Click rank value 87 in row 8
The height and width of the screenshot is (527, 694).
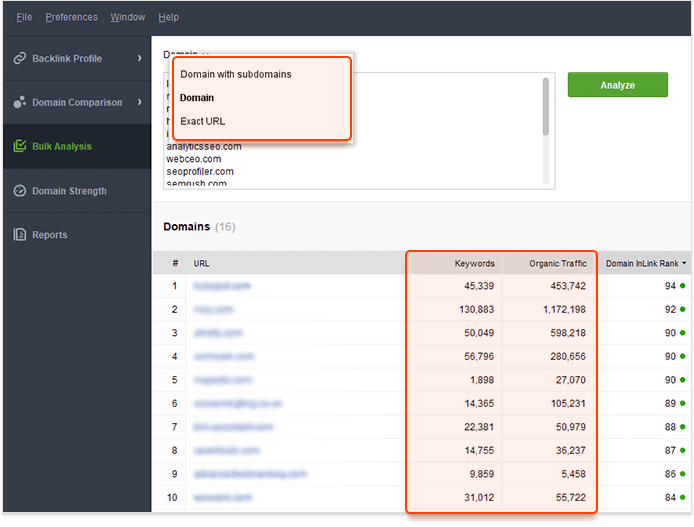point(670,450)
